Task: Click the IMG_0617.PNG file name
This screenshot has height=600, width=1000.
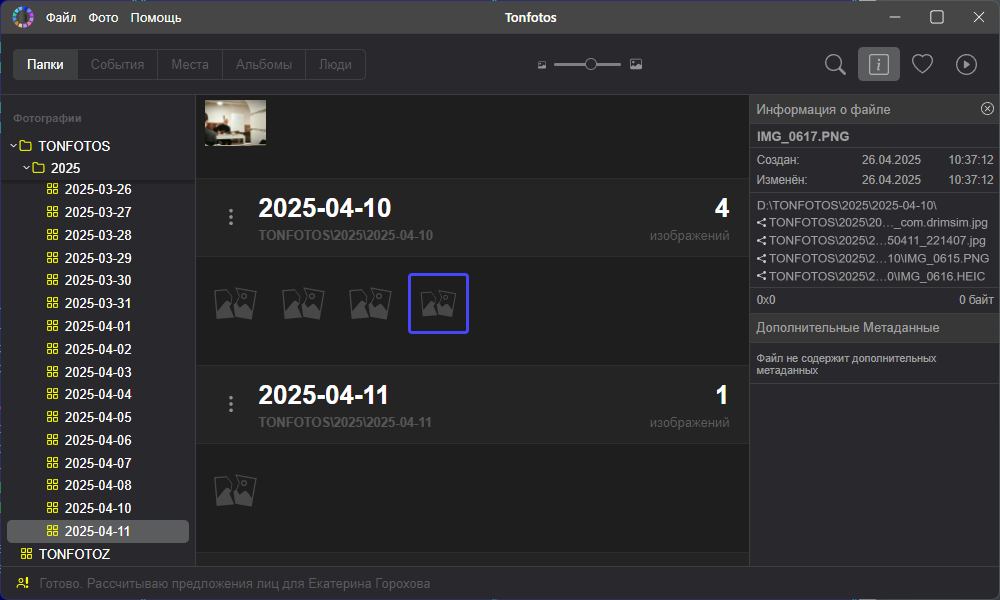Action: [803, 136]
